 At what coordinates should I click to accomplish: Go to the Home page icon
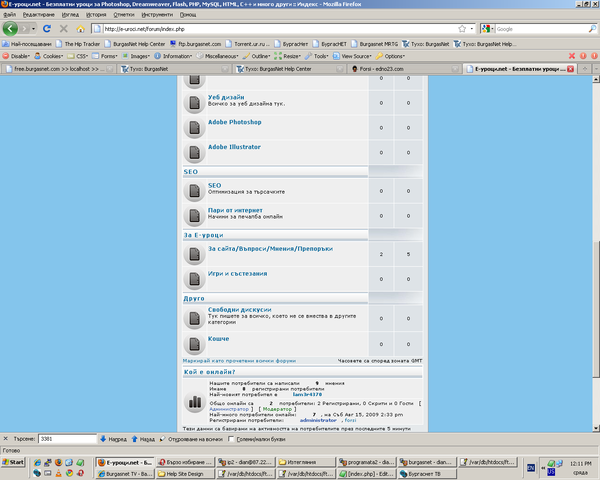click(x=80, y=29)
